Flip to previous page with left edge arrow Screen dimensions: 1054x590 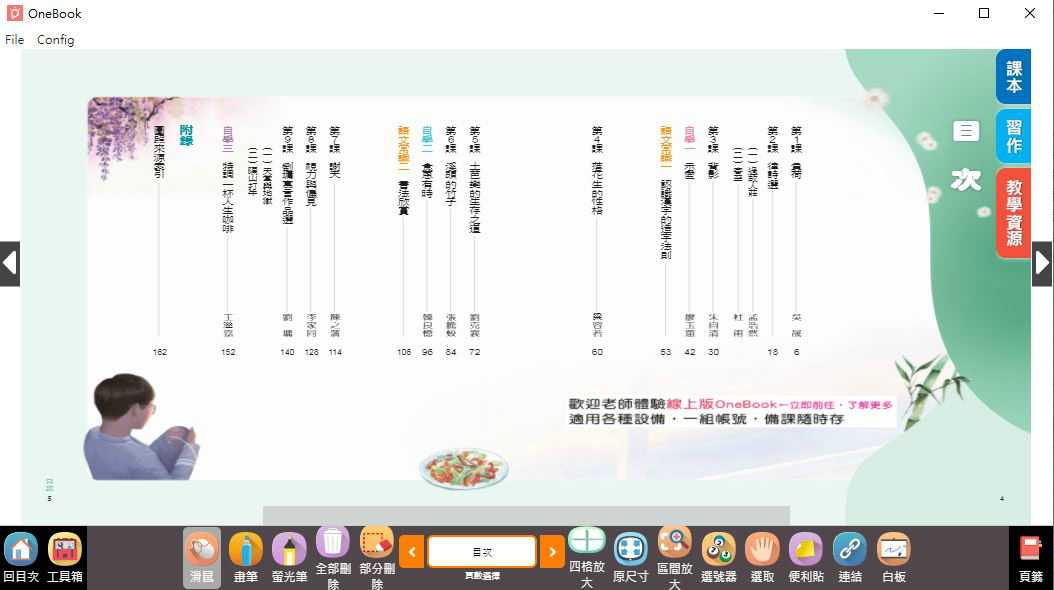click(x=9, y=263)
